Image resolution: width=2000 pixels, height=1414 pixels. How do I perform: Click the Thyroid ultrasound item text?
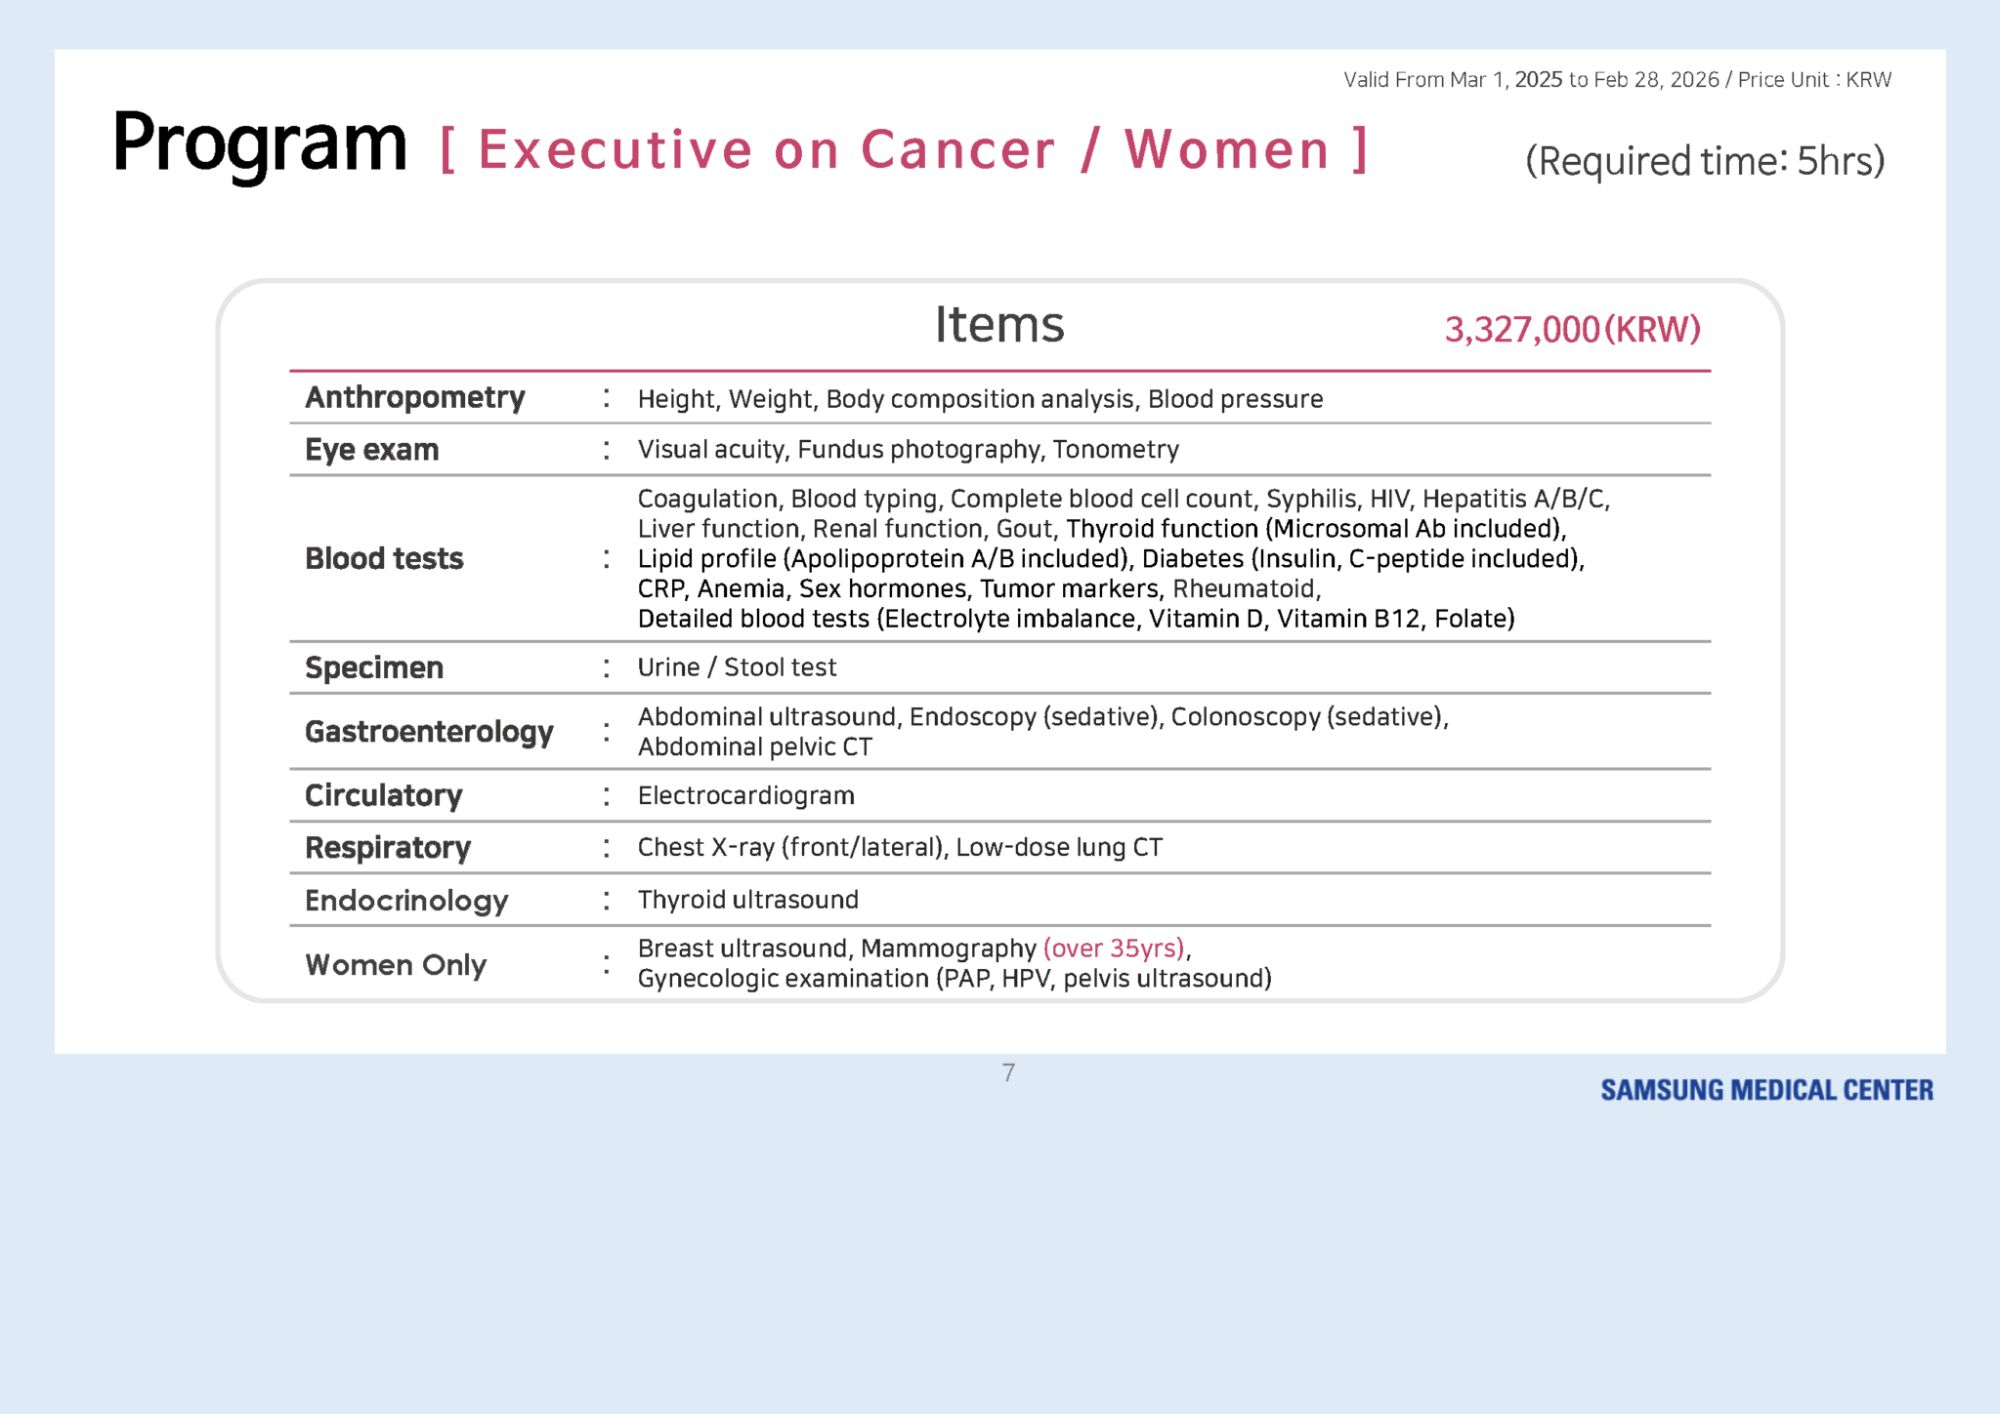(748, 900)
